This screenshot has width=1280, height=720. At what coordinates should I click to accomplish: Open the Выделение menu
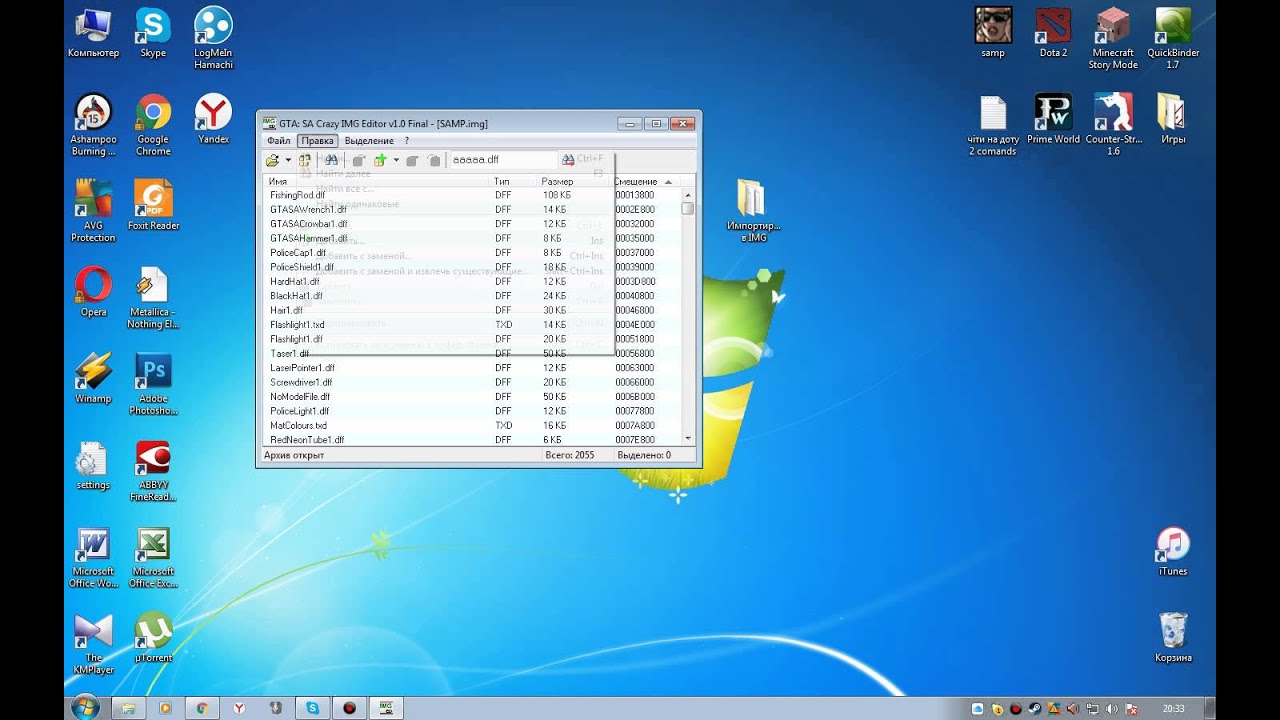click(x=369, y=141)
